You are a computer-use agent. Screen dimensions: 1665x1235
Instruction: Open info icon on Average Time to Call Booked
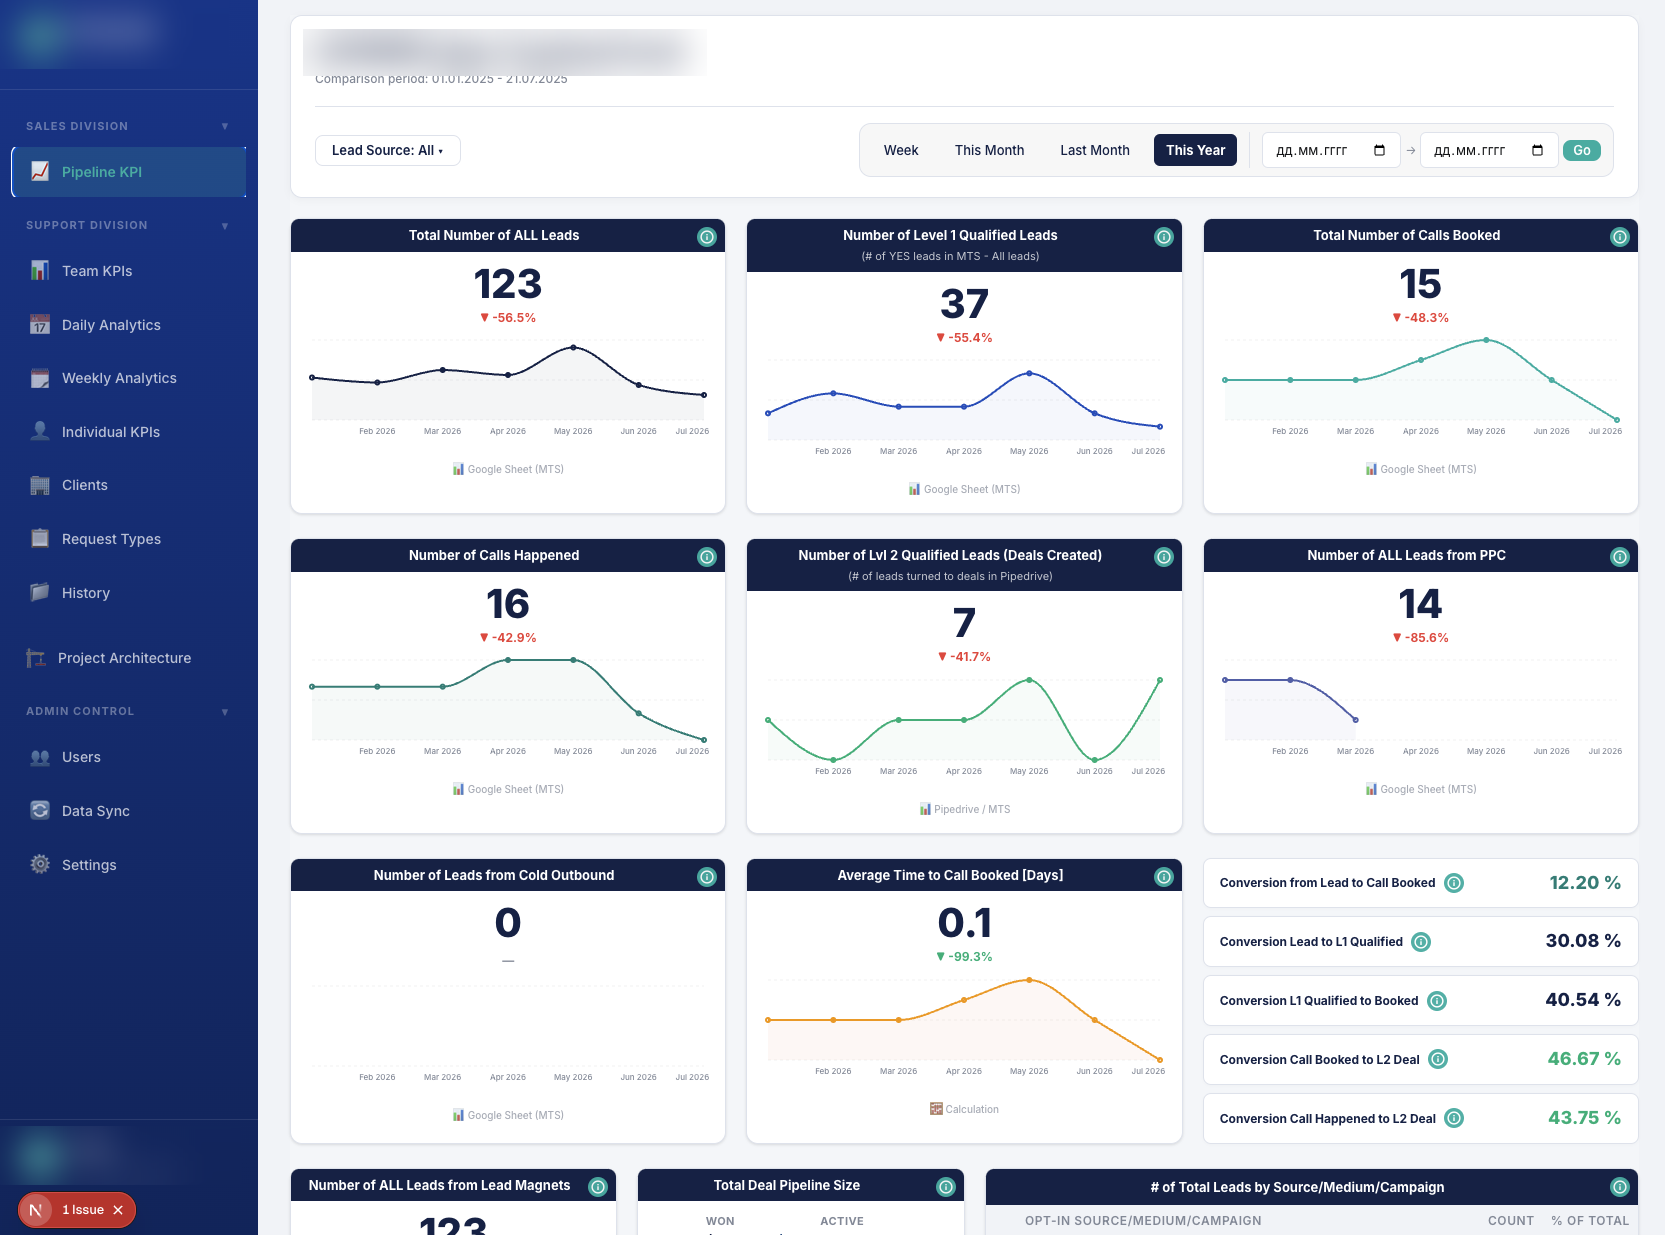click(x=1164, y=877)
